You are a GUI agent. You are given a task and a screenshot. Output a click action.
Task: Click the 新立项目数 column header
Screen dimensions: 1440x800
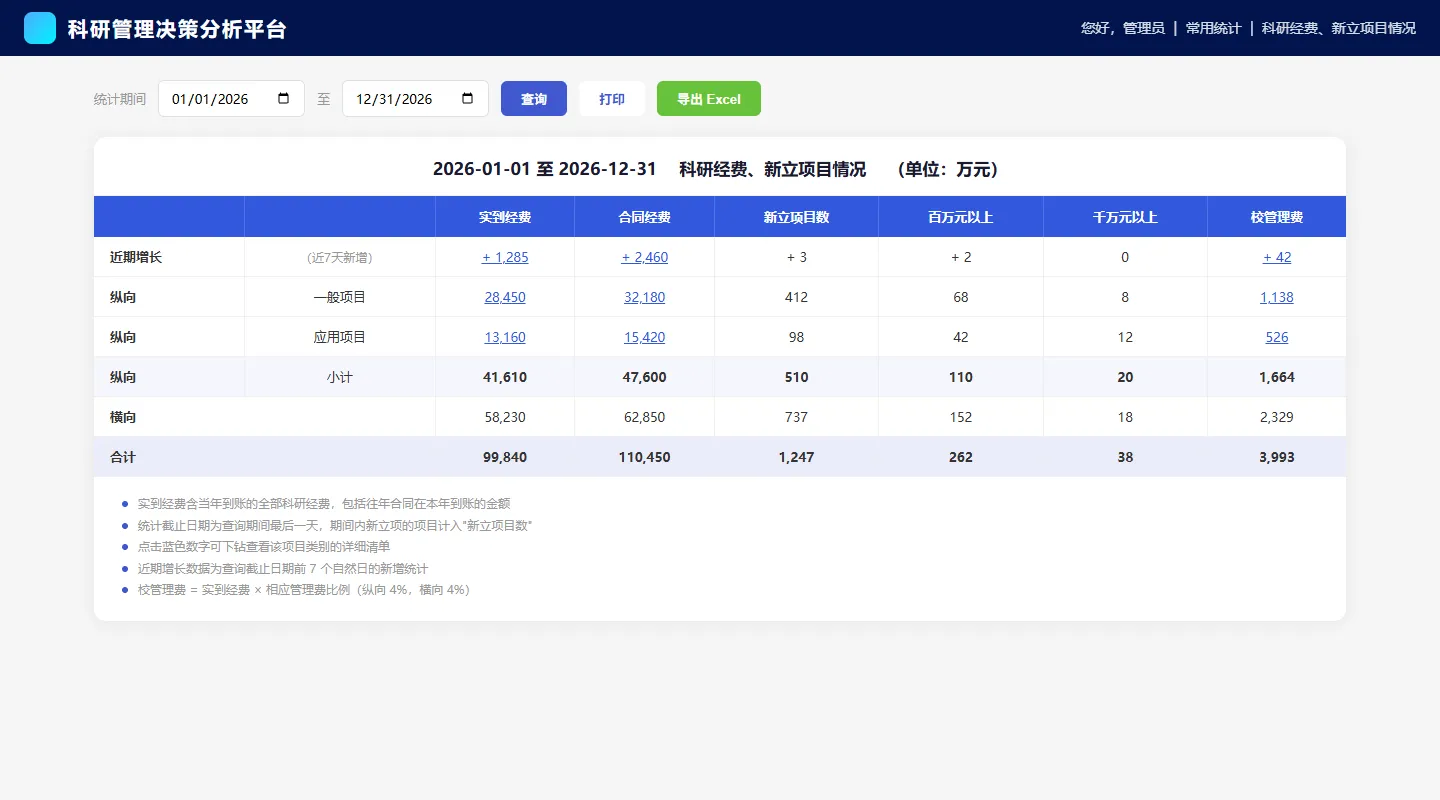pos(797,217)
